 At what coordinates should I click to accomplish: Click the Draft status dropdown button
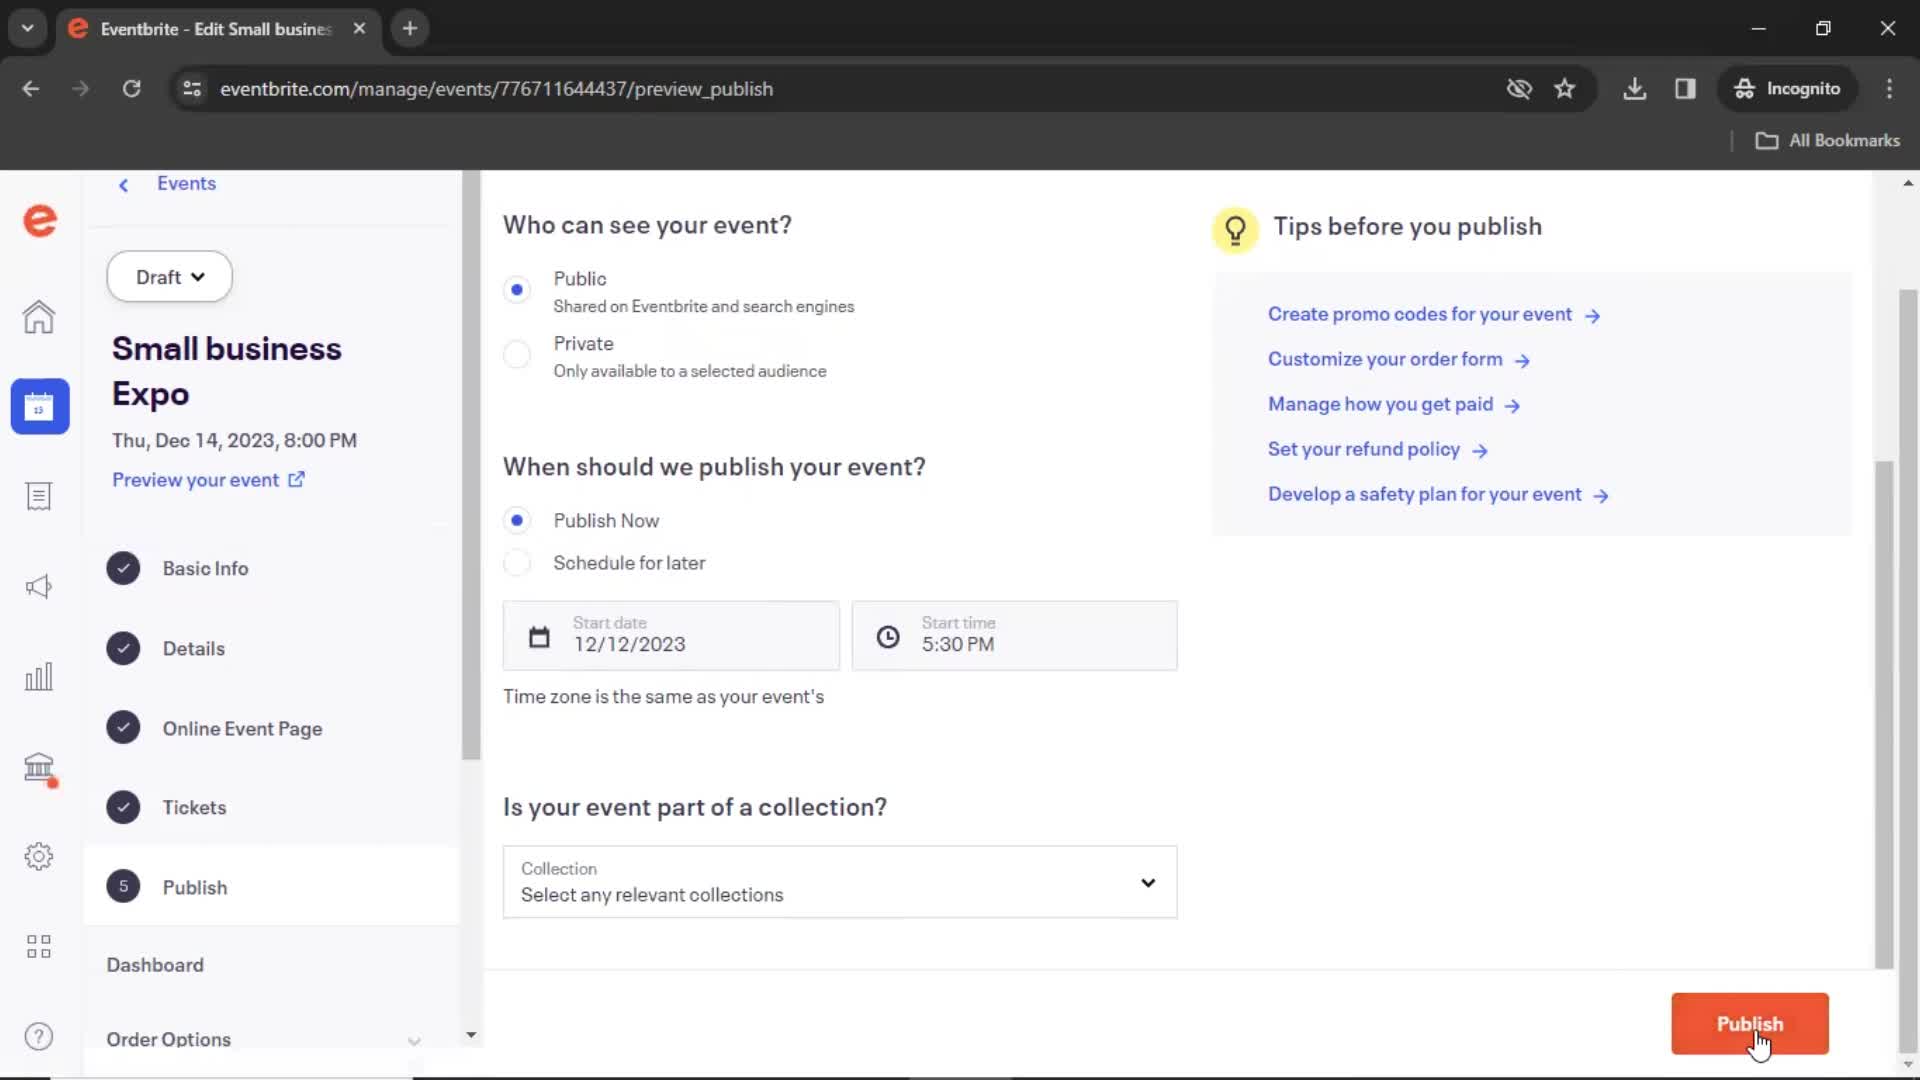169,277
